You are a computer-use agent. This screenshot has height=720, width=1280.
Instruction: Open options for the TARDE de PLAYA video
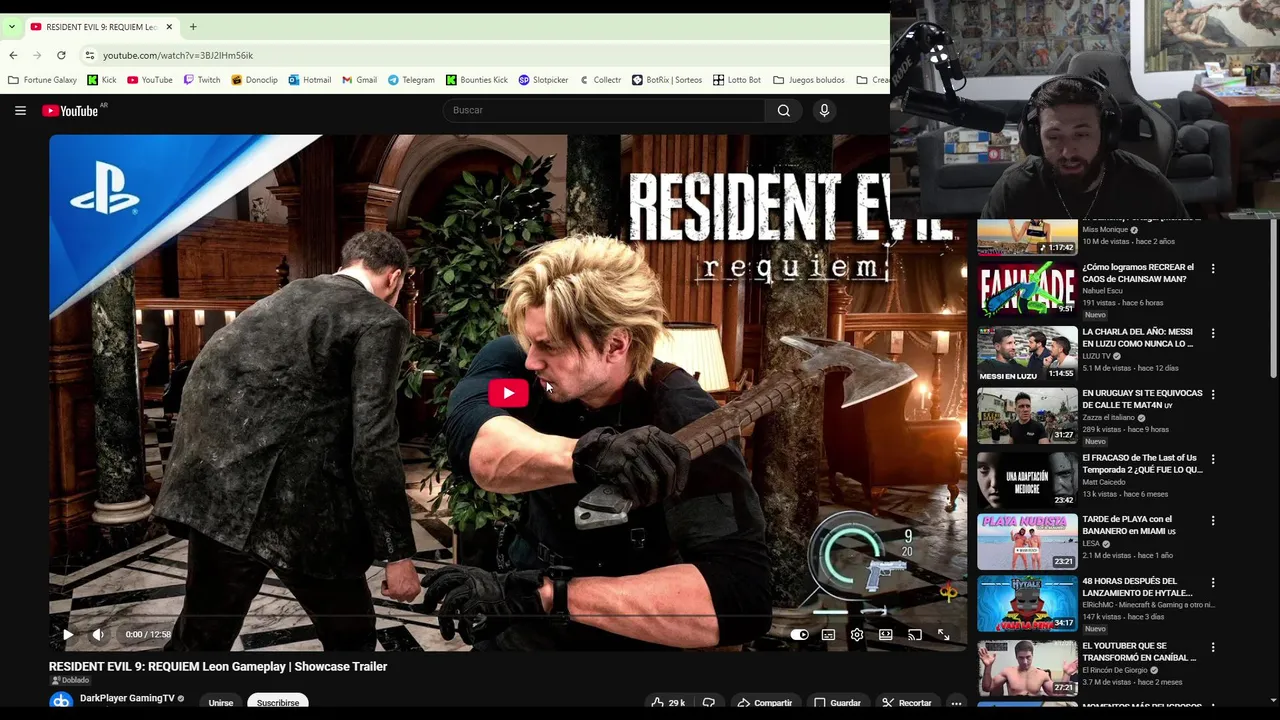click(x=1213, y=521)
